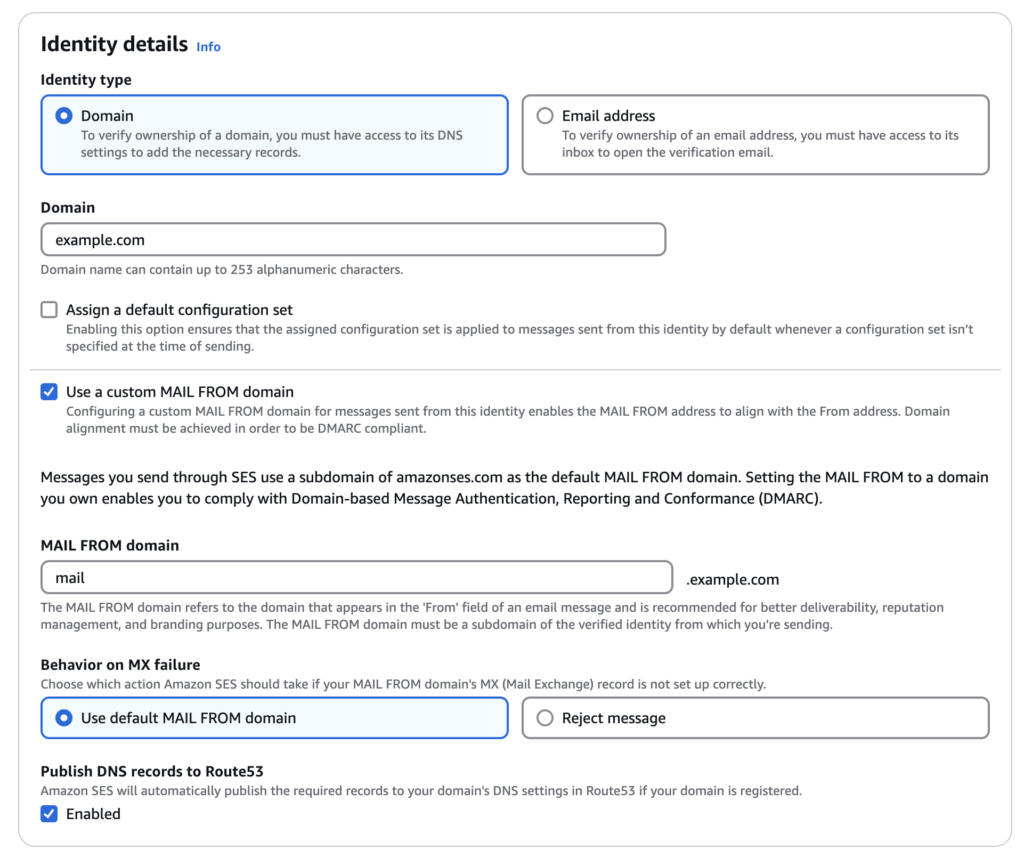Image resolution: width=1024 pixels, height=858 pixels.
Task: Click the .example.com suffix text
Action: (x=732, y=579)
